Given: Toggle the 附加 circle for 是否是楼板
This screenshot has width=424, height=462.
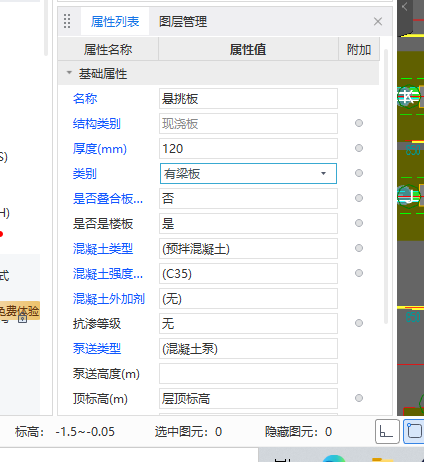Looking at the screenshot, I should 359,223.
